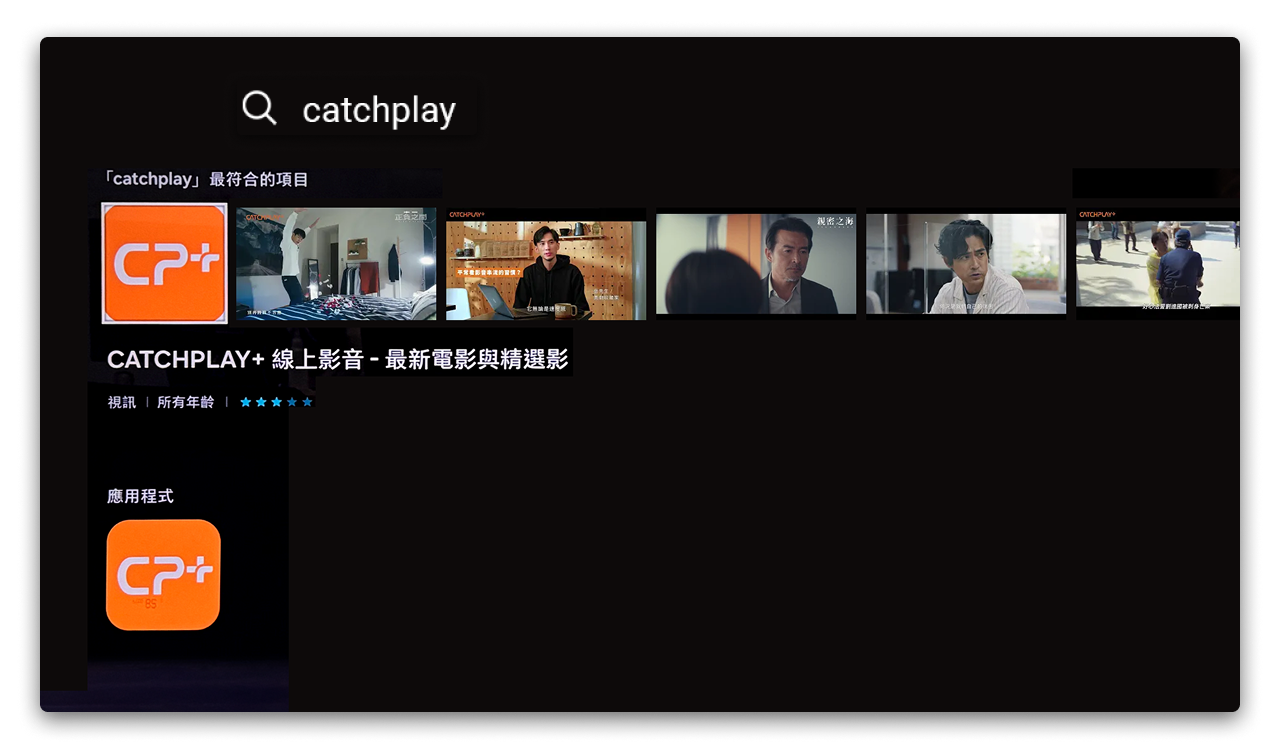Select the catchplay search text field
Screen dimensions: 1280x750
(379, 110)
